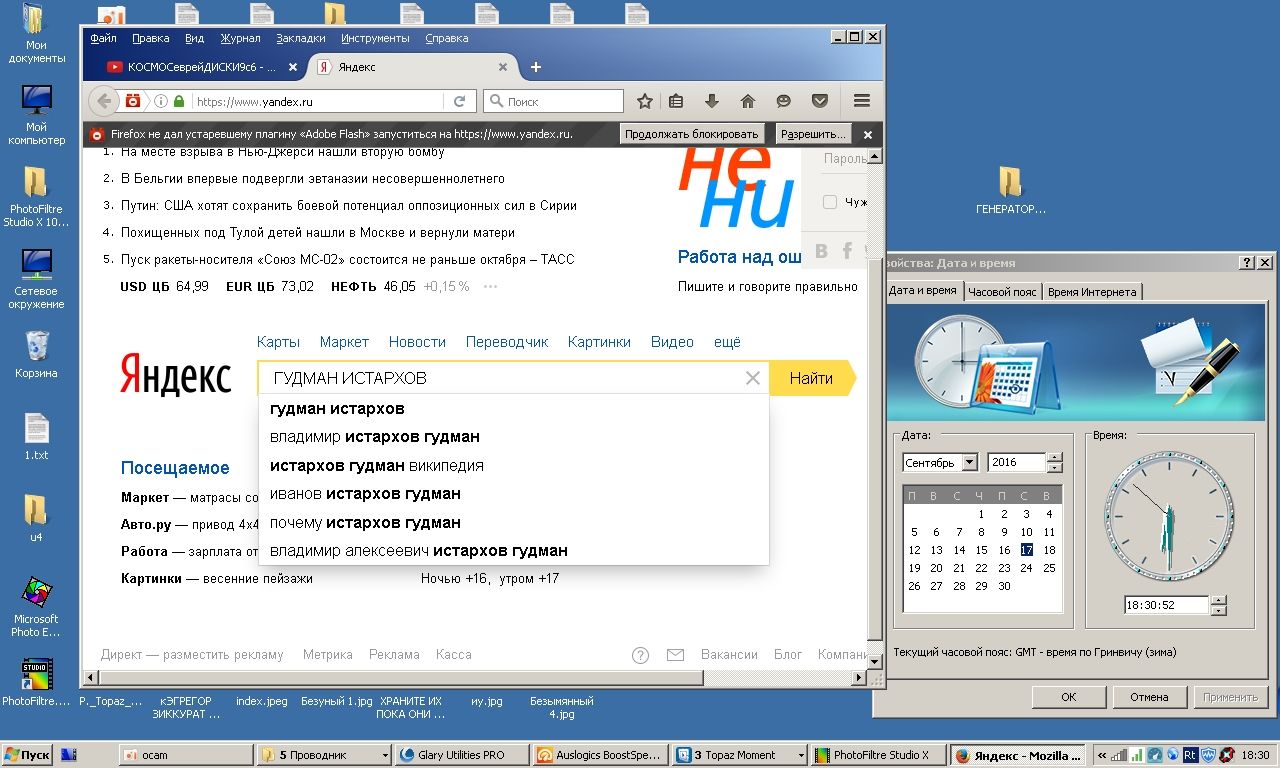Select the Microsoft Photo Editor desktop icon
Image resolution: width=1280 pixels, height=768 pixels.
37,607
